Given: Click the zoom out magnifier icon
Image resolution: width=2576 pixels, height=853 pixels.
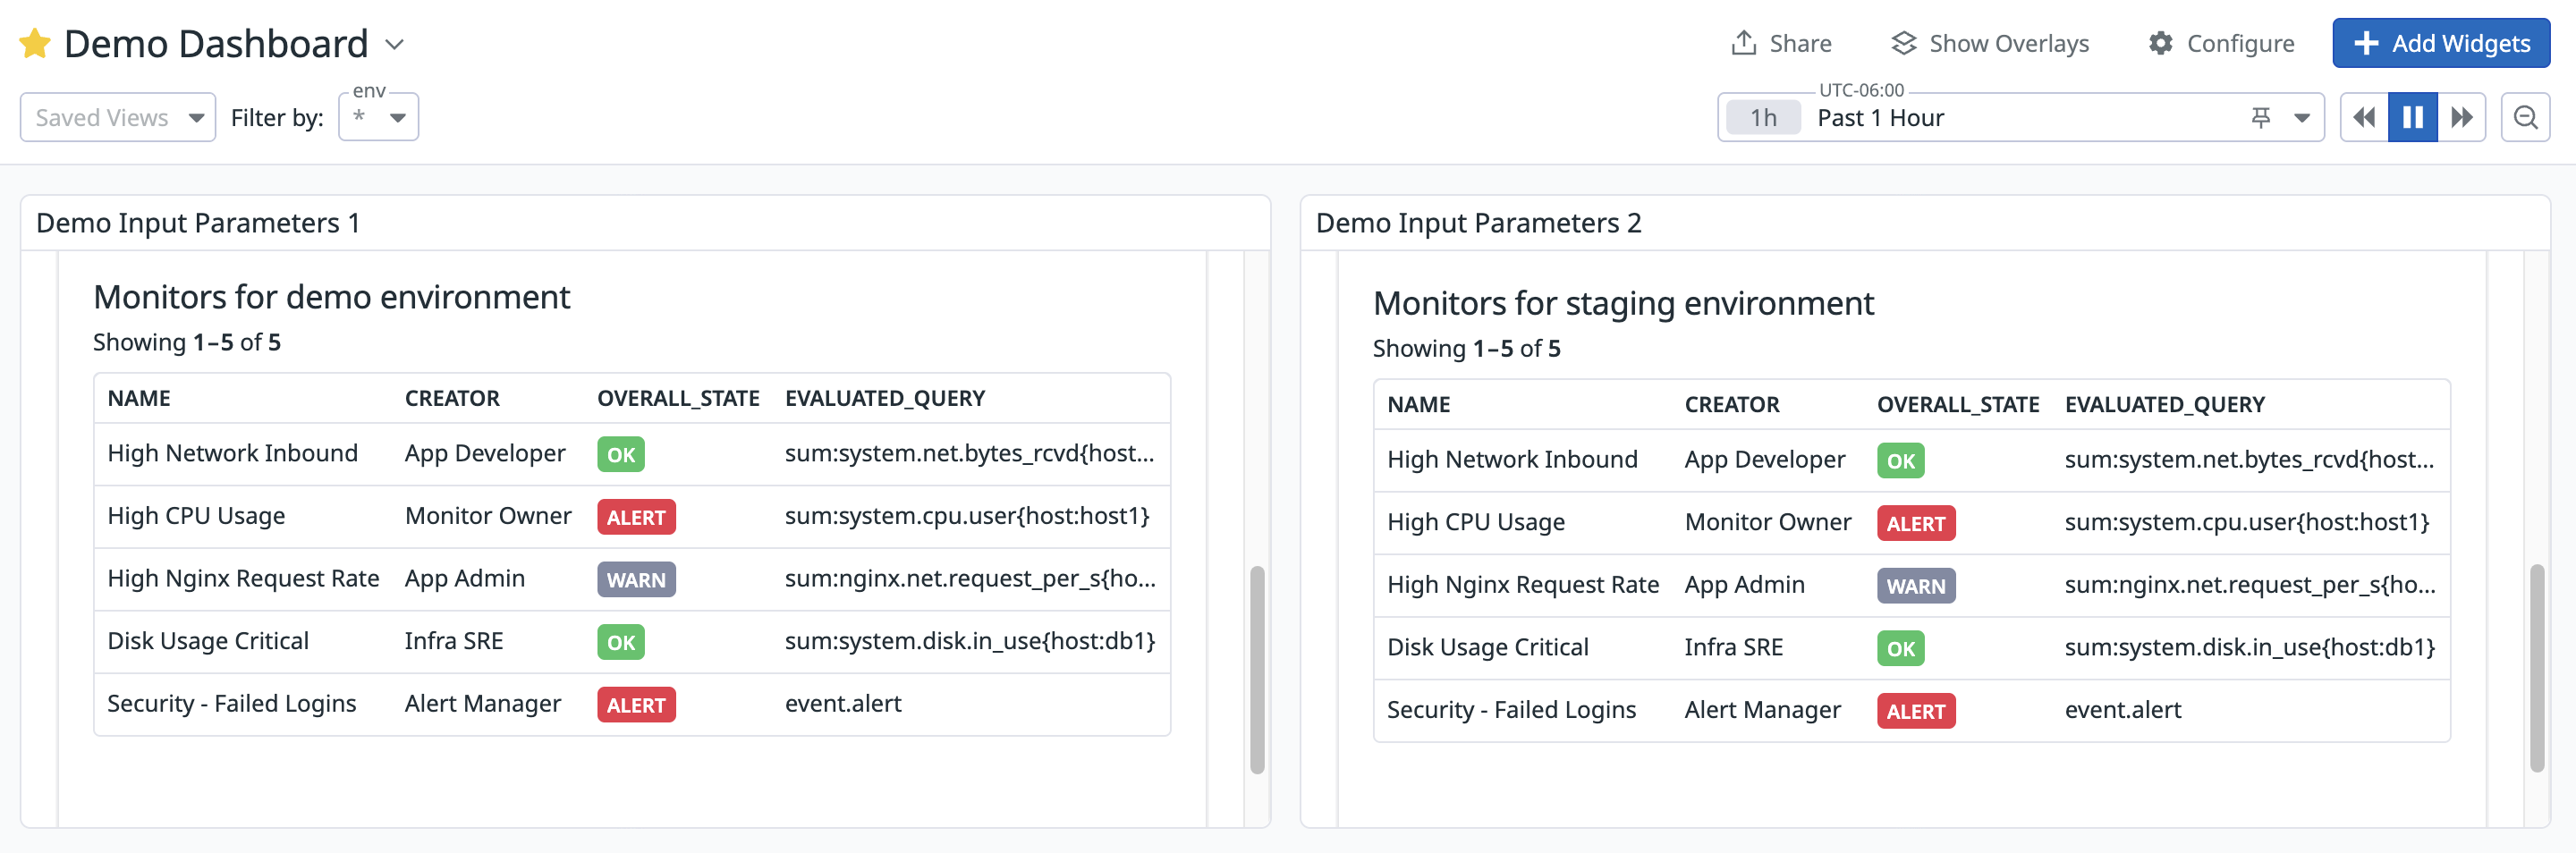Looking at the screenshot, I should tap(2525, 118).
